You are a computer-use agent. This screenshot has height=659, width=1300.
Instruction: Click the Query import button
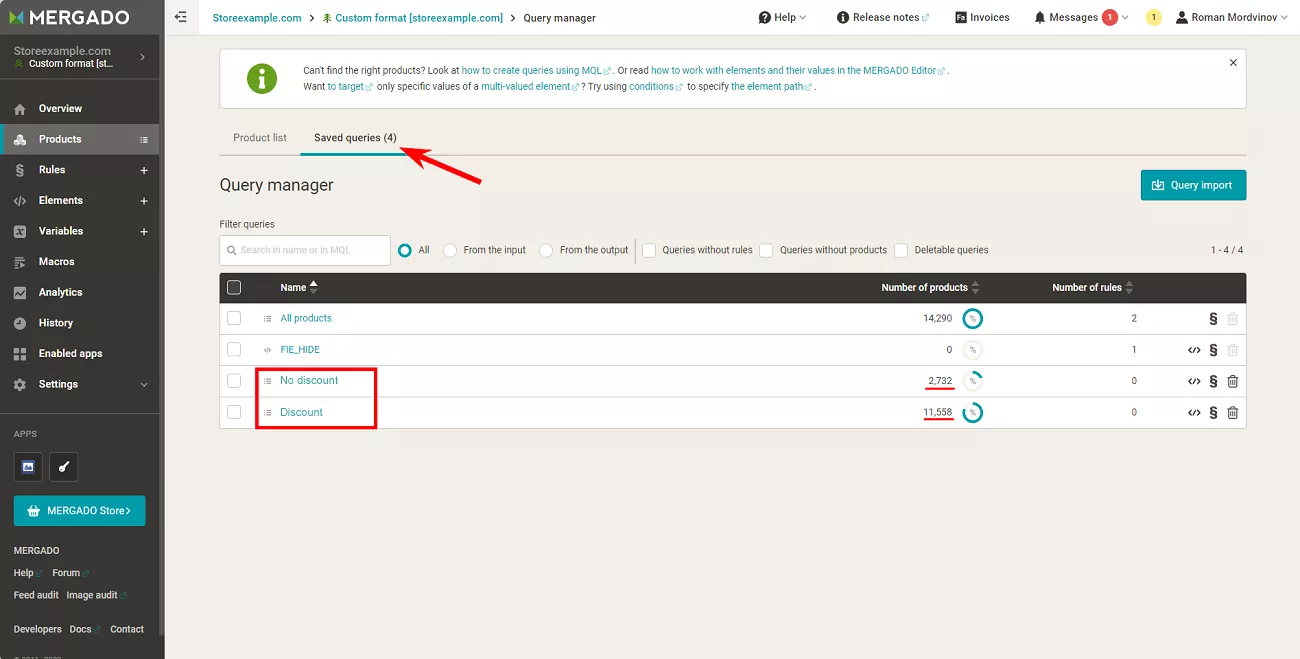[1193, 185]
